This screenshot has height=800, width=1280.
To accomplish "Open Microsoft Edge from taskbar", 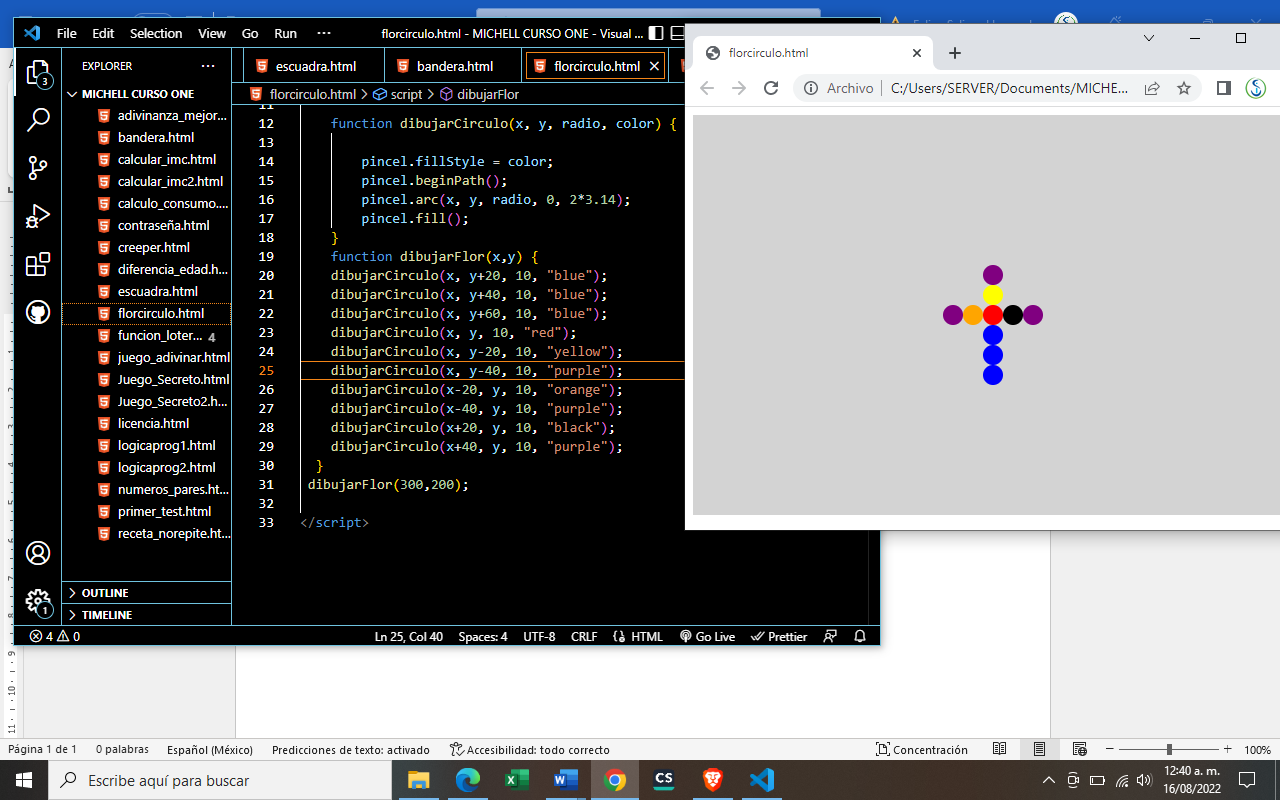I will 467,780.
